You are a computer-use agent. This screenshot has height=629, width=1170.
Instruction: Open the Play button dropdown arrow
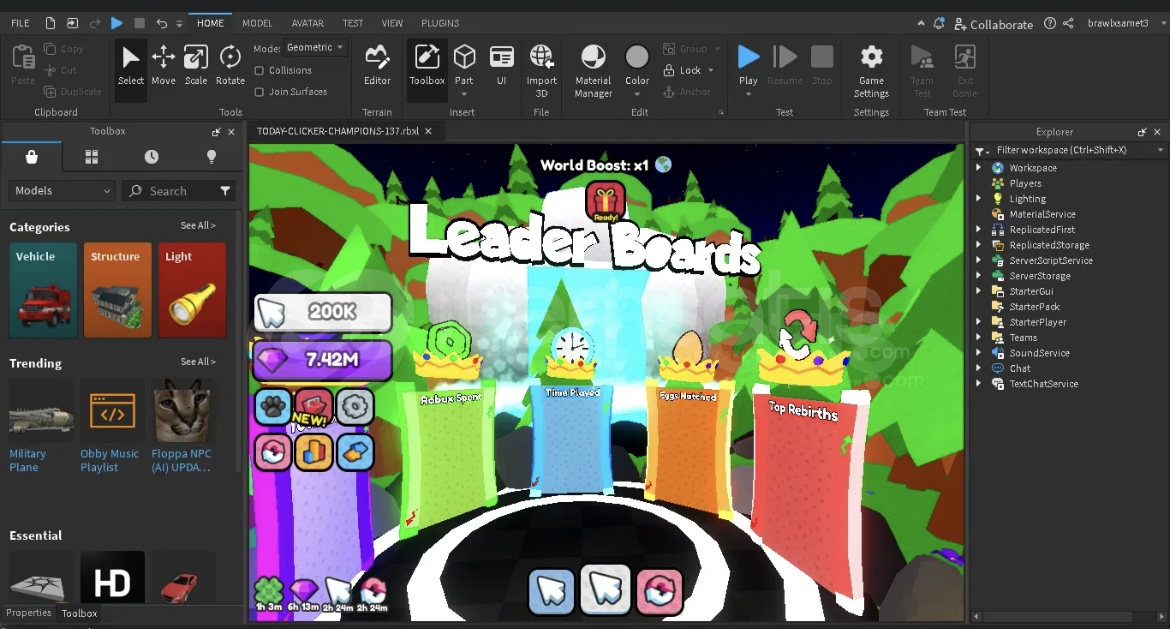[x=748, y=94]
